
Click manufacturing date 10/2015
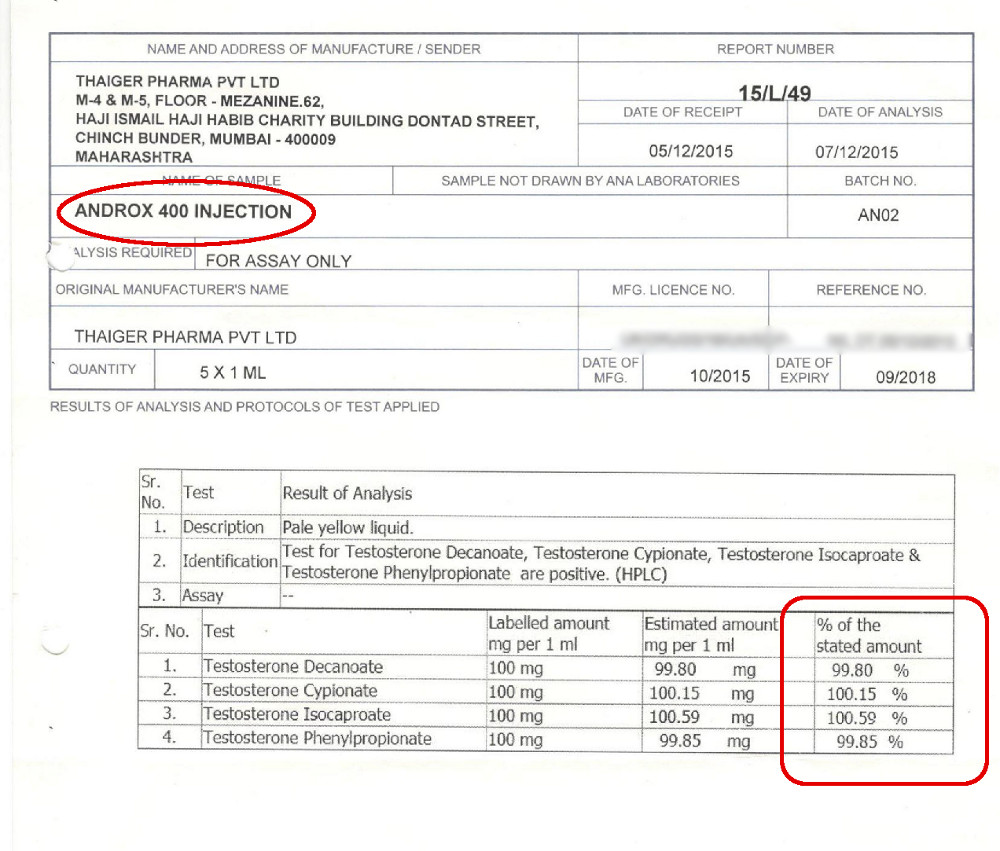coord(720,376)
